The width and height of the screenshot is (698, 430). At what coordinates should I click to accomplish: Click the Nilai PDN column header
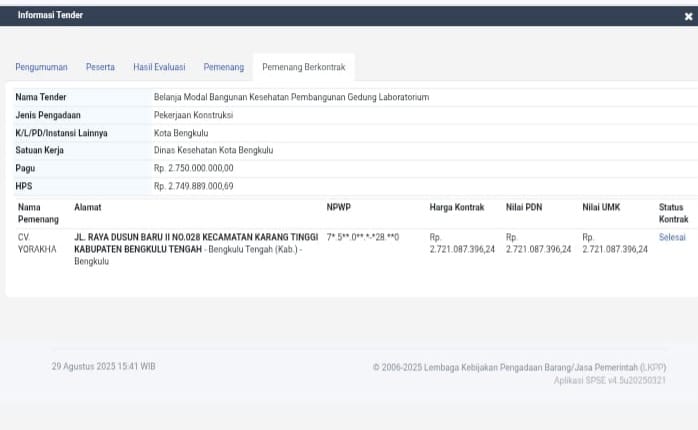point(526,207)
